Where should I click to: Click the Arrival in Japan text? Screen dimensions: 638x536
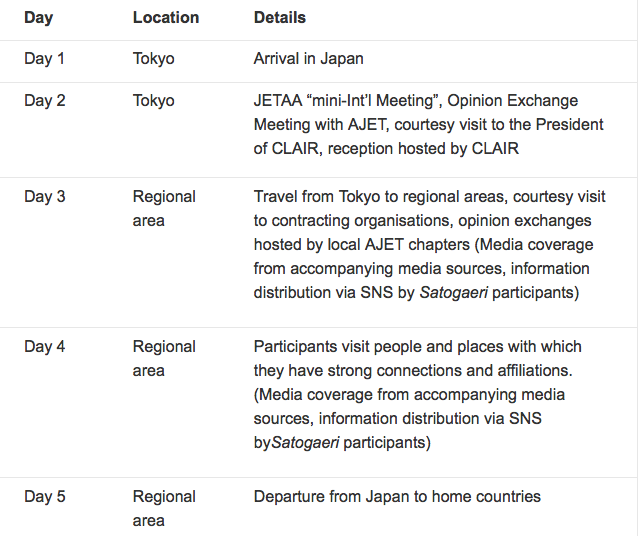coord(309,59)
